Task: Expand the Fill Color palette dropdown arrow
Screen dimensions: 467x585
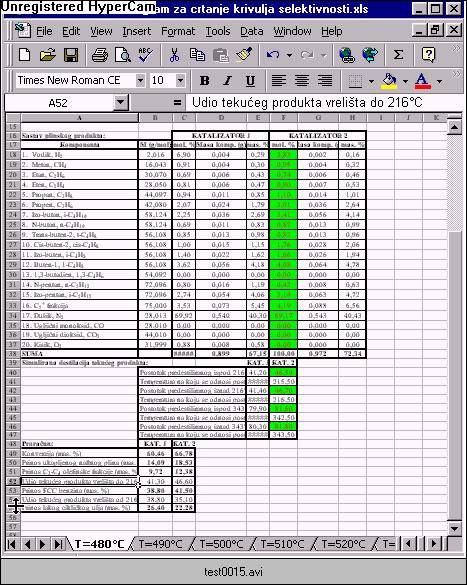Action: coord(405,81)
